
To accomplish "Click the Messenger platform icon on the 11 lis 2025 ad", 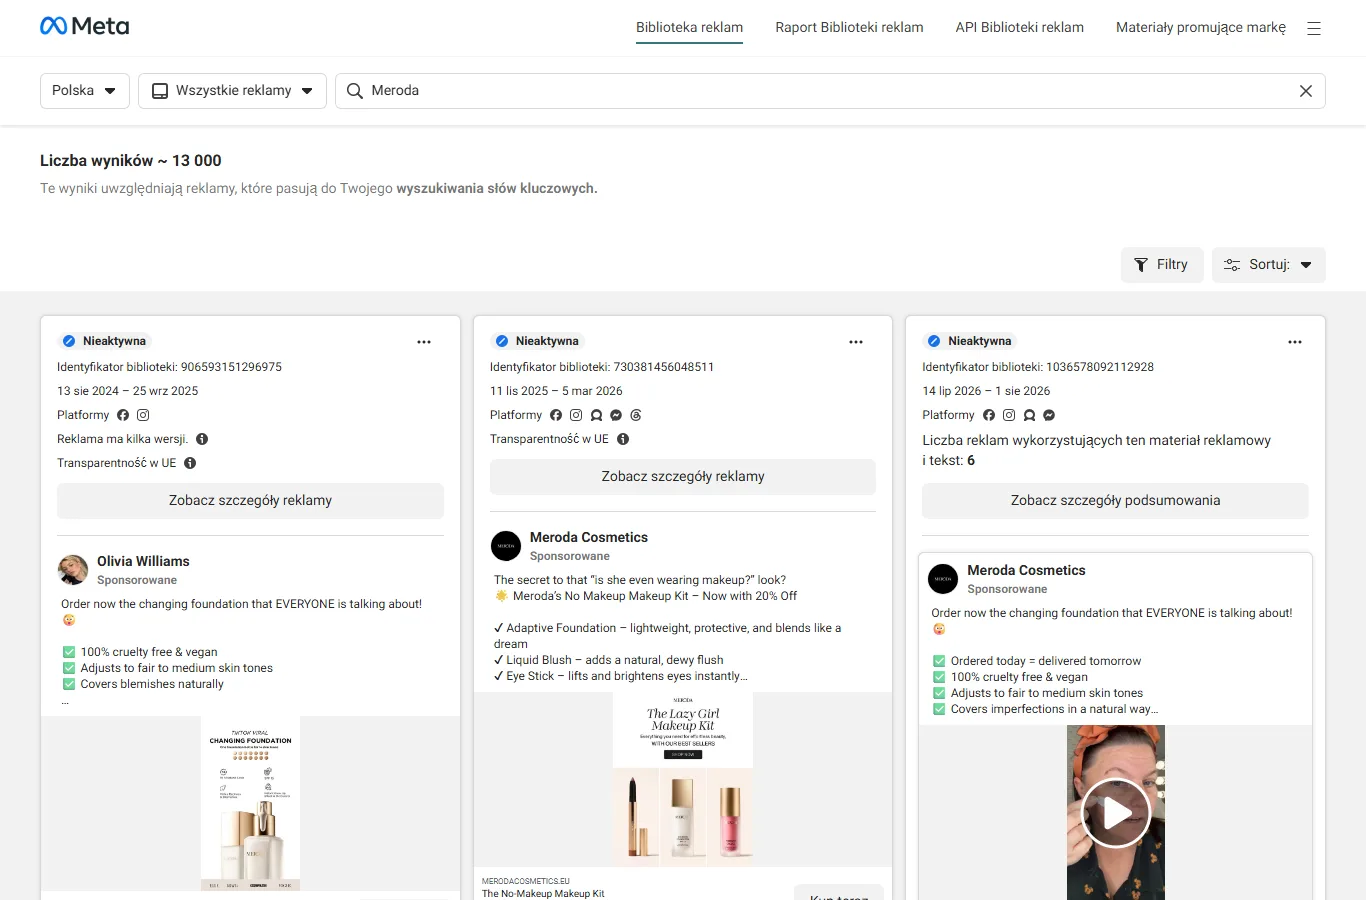I will coord(616,415).
